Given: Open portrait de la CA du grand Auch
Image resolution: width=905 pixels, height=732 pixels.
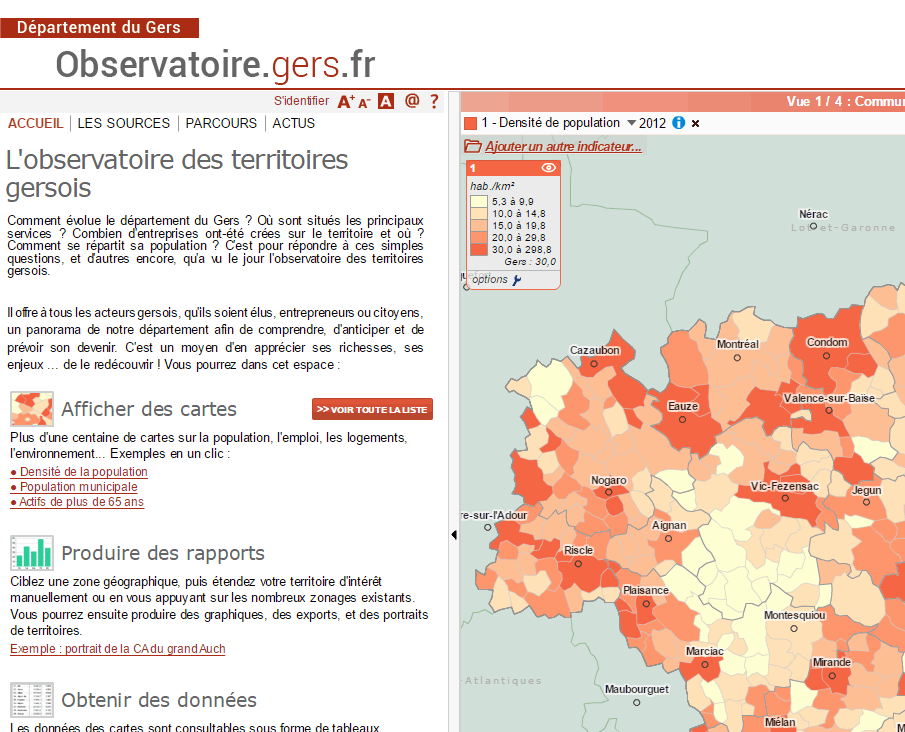Looking at the screenshot, I should tap(118, 649).
